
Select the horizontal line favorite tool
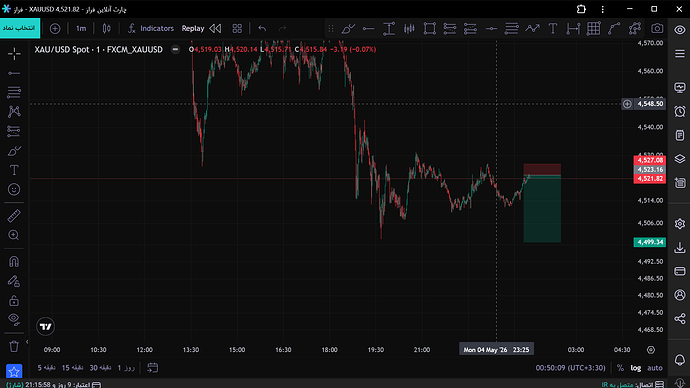491,29
